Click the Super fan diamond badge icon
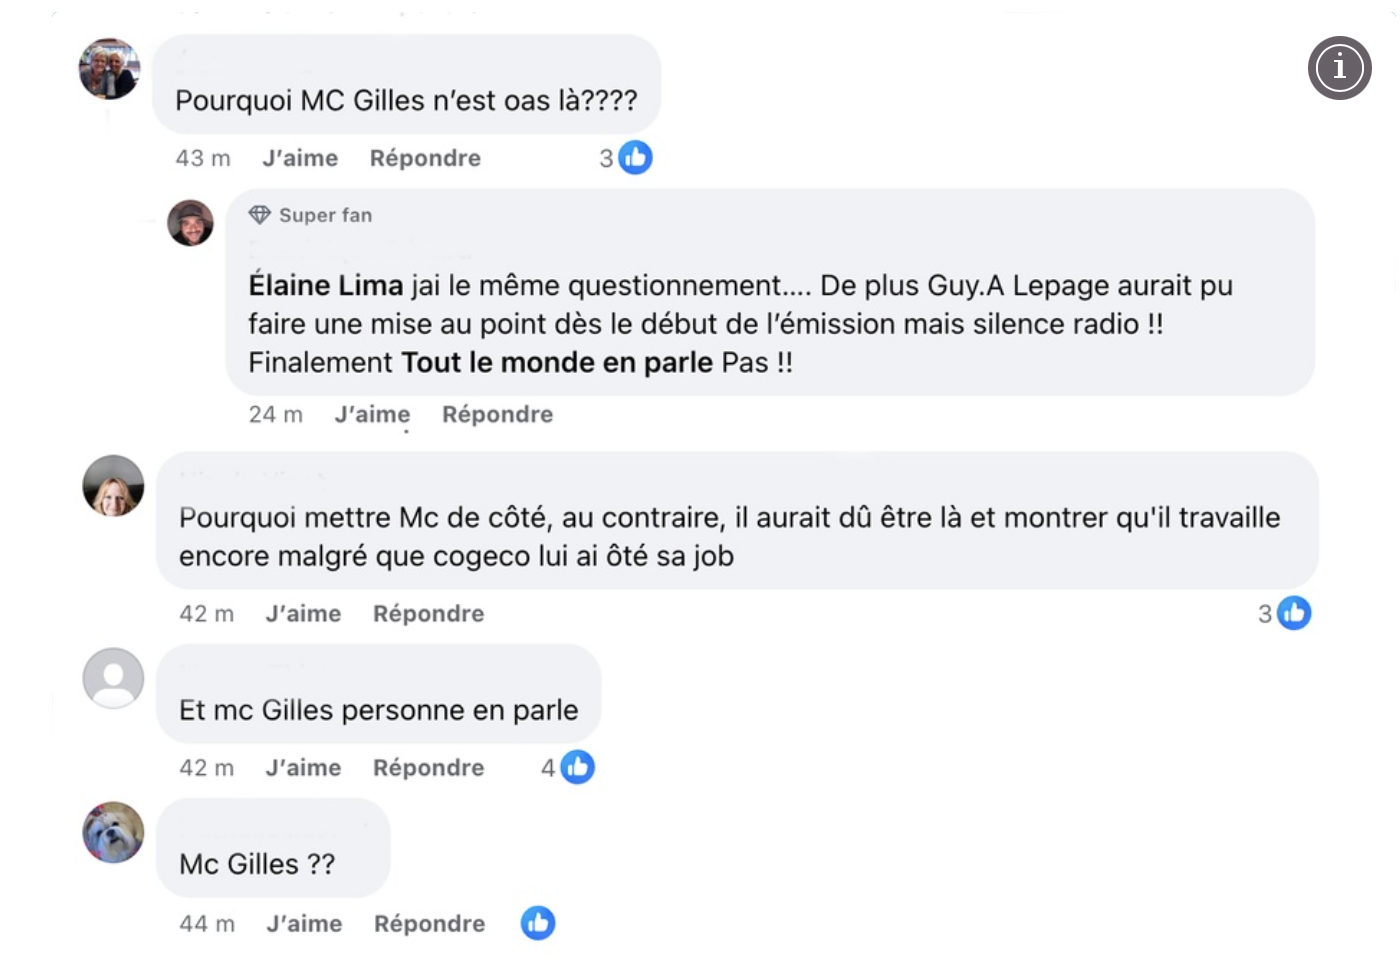Viewport: 1400px width, 962px height. click(x=260, y=215)
